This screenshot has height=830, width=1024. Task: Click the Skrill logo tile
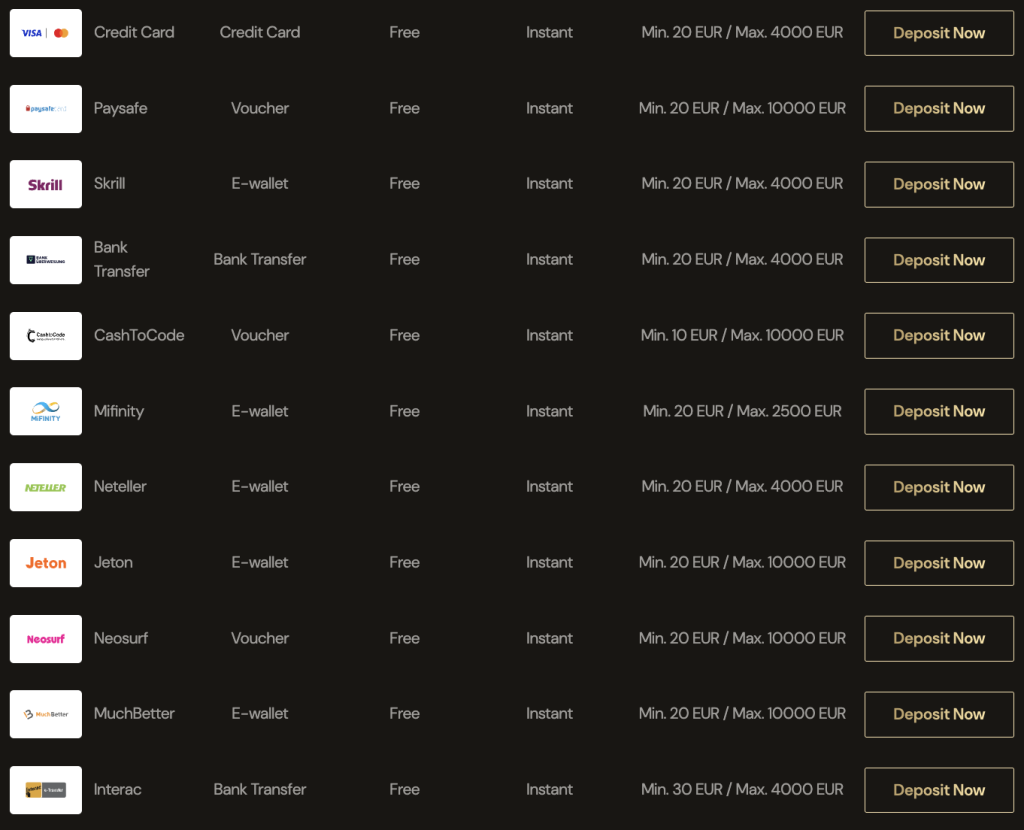point(46,184)
